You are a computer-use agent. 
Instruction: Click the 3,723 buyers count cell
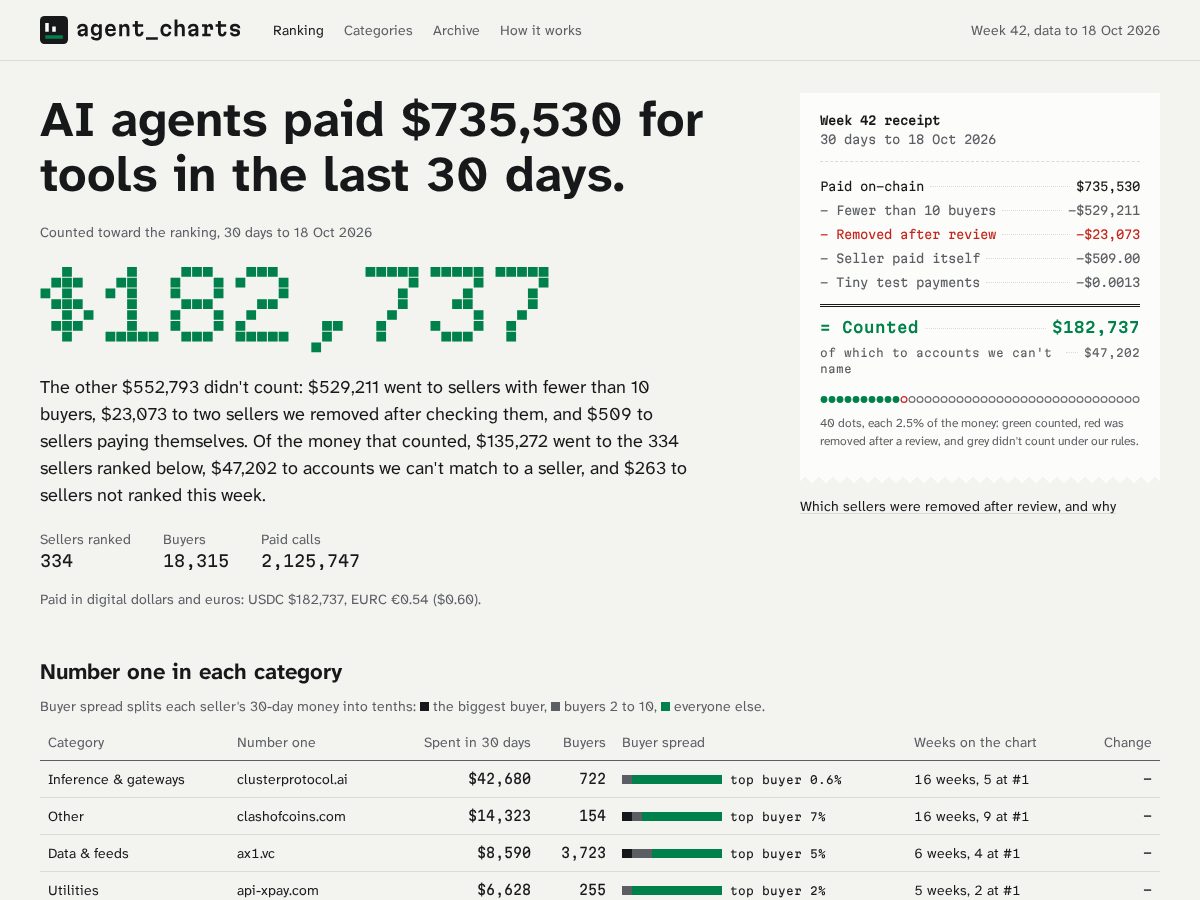pos(583,853)
